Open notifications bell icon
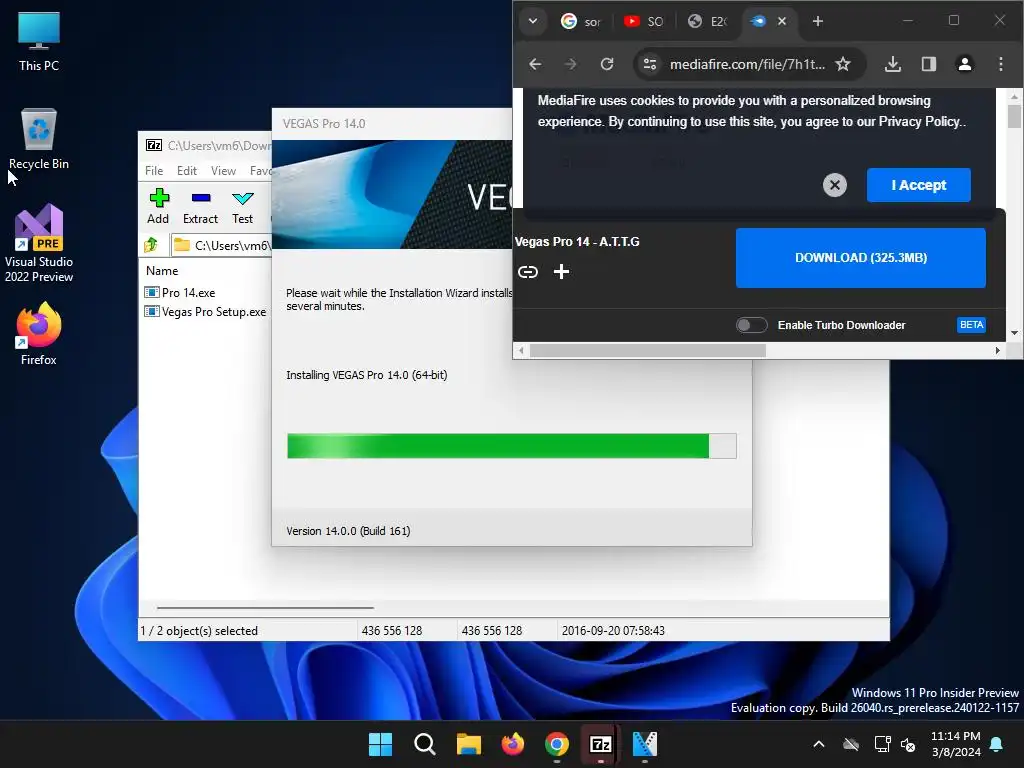Image resolution: width=1024 pixels, height=768 pixels. pyautogui.click(x=997, y=744)
